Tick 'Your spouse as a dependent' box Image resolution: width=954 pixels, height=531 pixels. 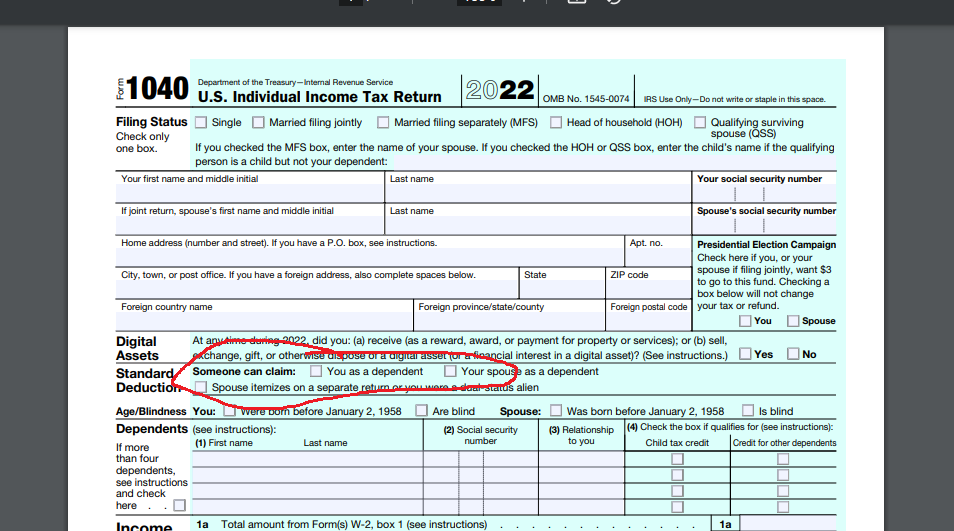pyautogui.click(x=450, y=372)
